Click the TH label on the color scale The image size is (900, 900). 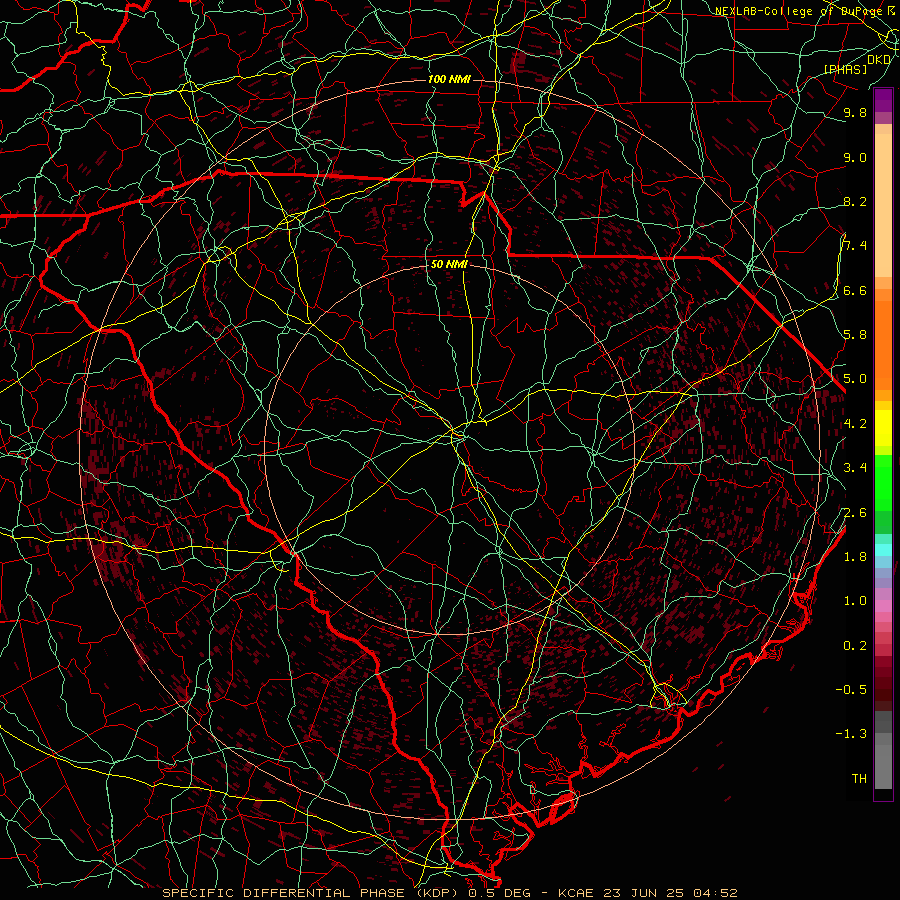tap(859, 779)
